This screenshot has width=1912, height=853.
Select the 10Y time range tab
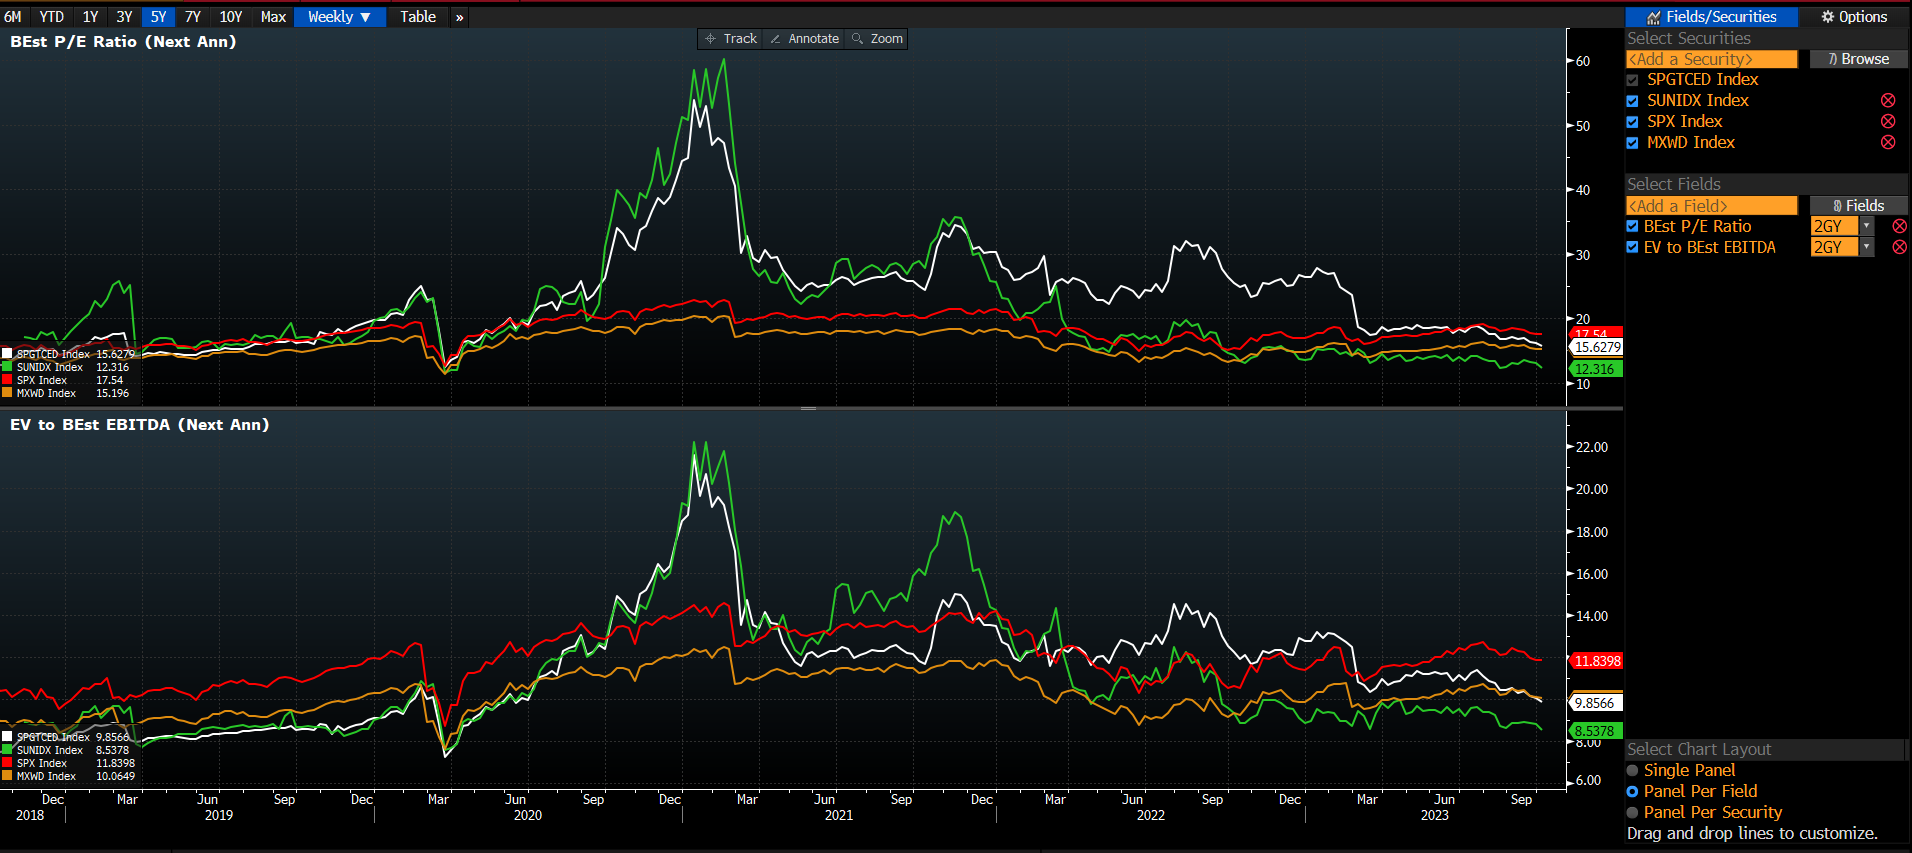coord(230,17)
